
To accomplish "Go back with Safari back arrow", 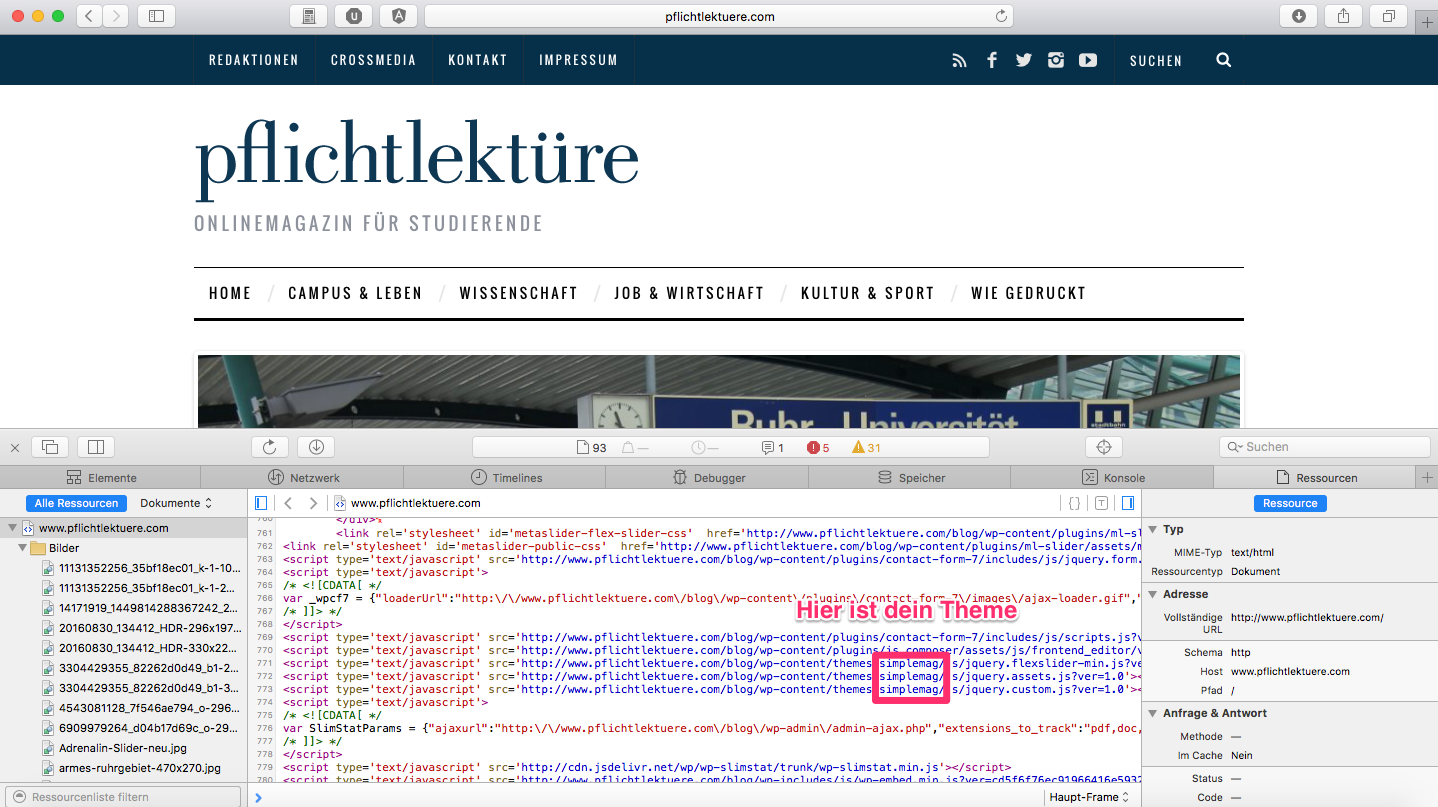I will (x=89, y=16).
